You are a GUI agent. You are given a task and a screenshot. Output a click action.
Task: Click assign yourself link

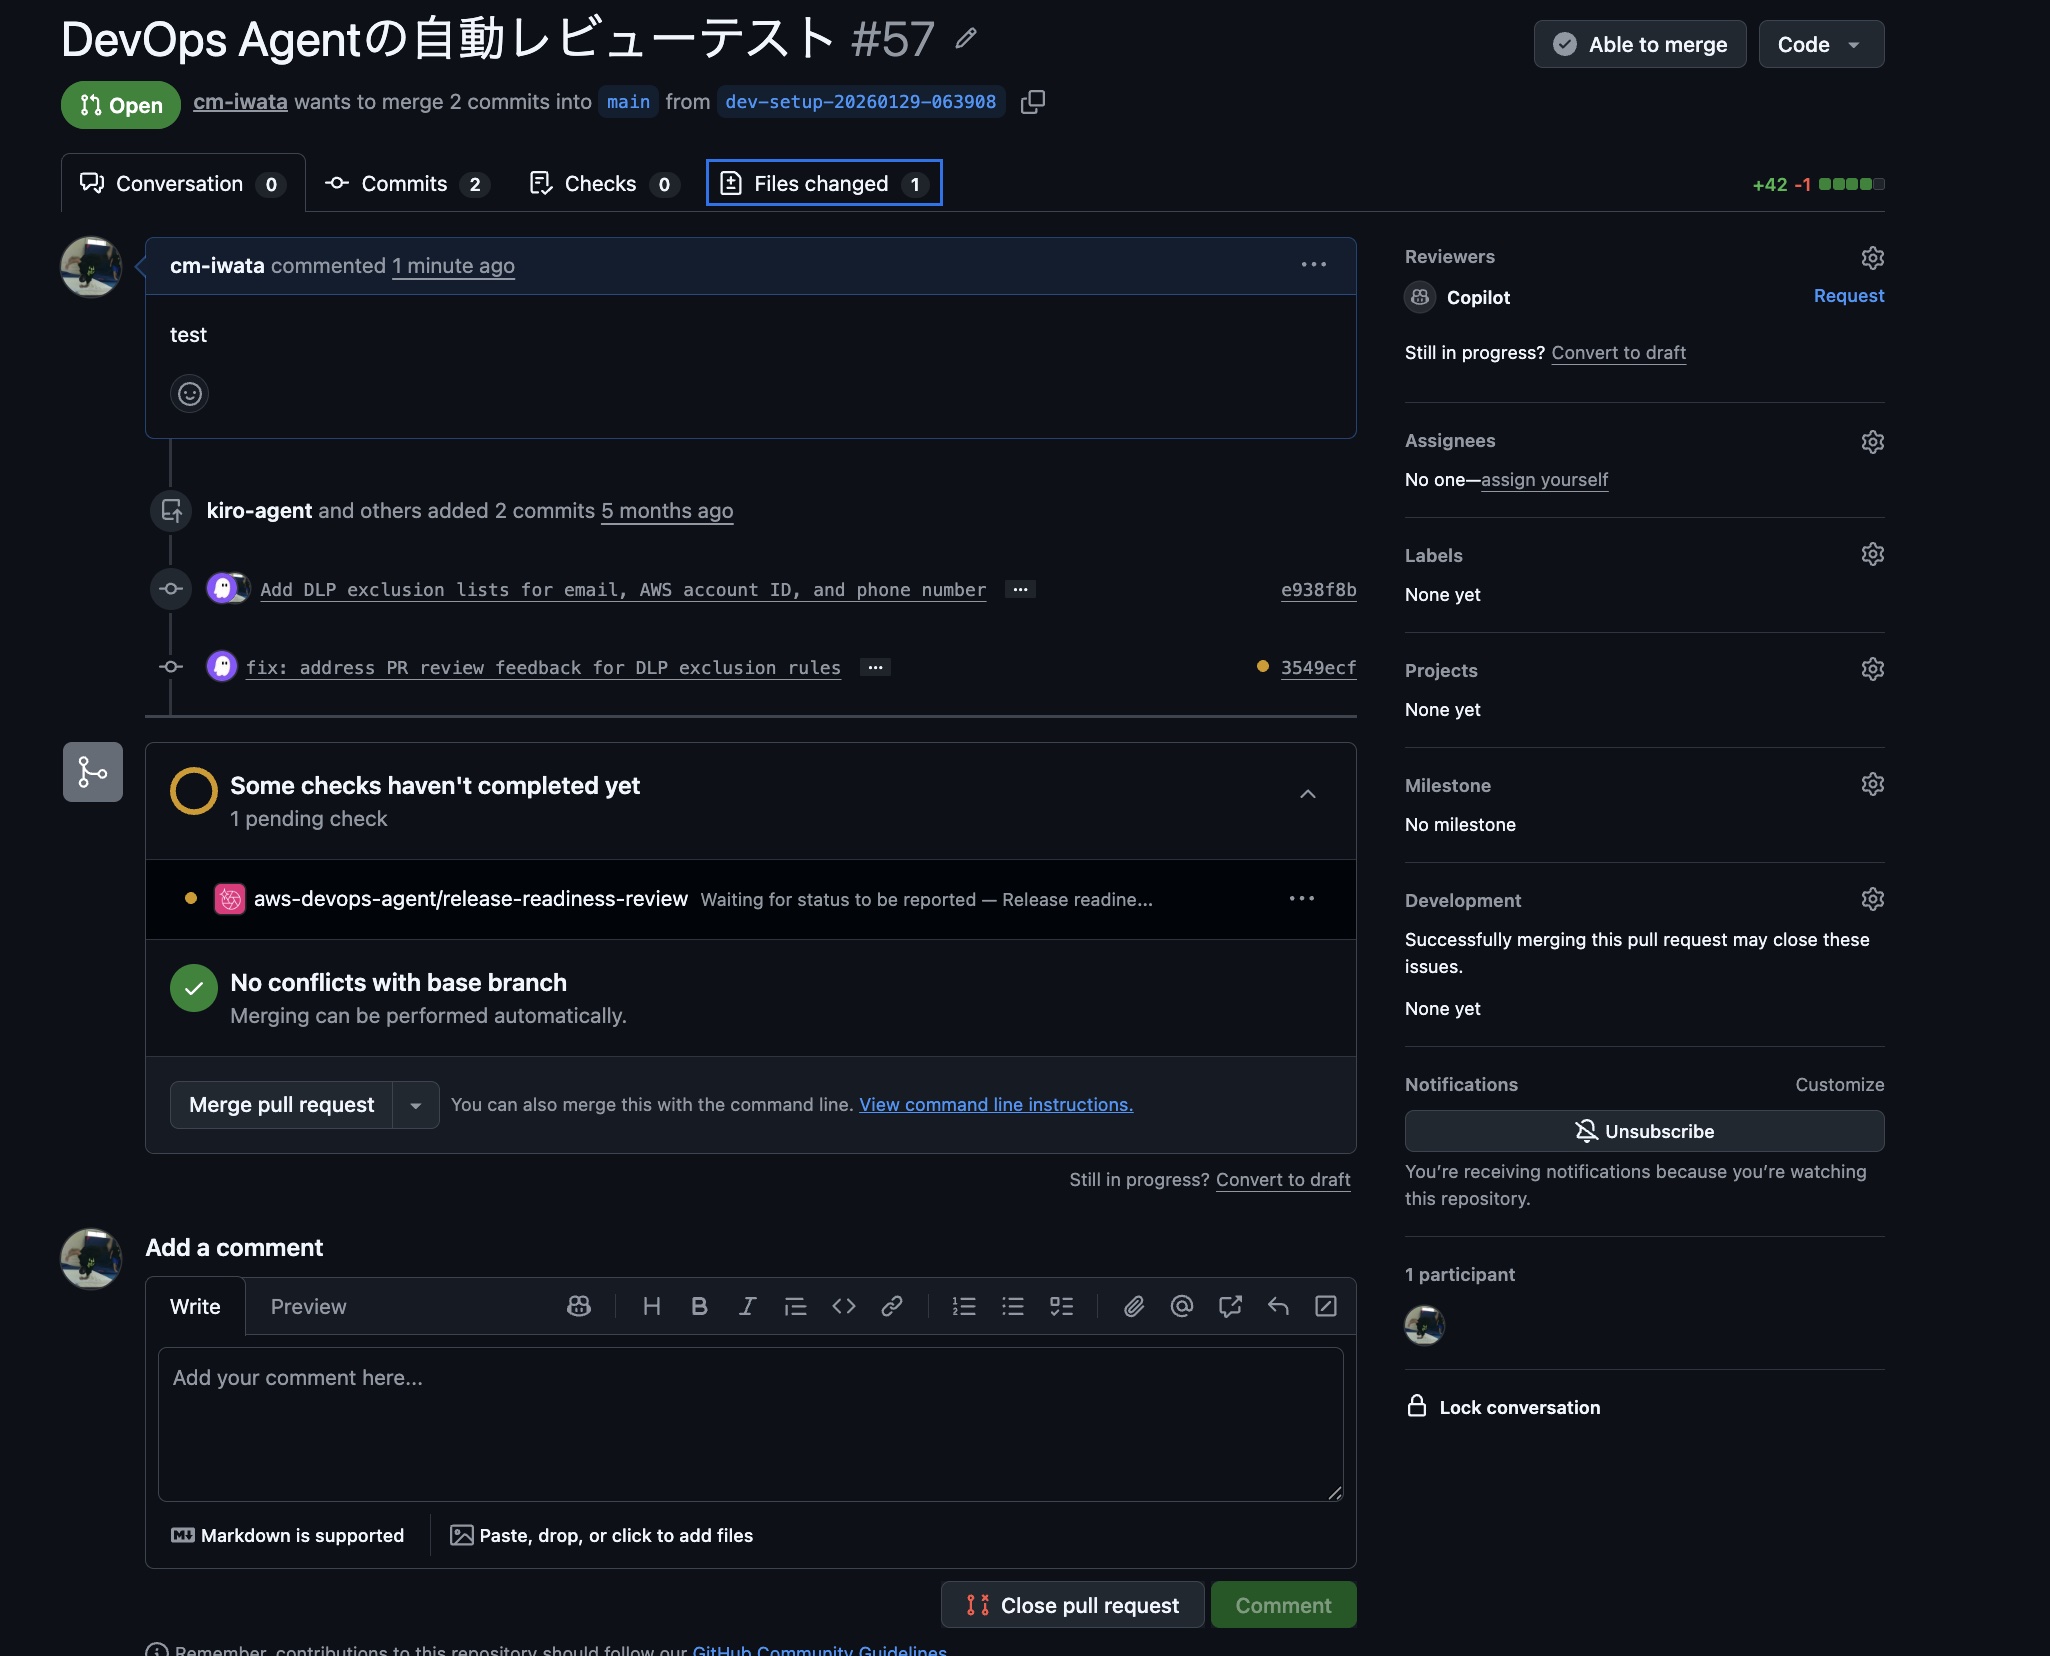(x=1544, y=480)
